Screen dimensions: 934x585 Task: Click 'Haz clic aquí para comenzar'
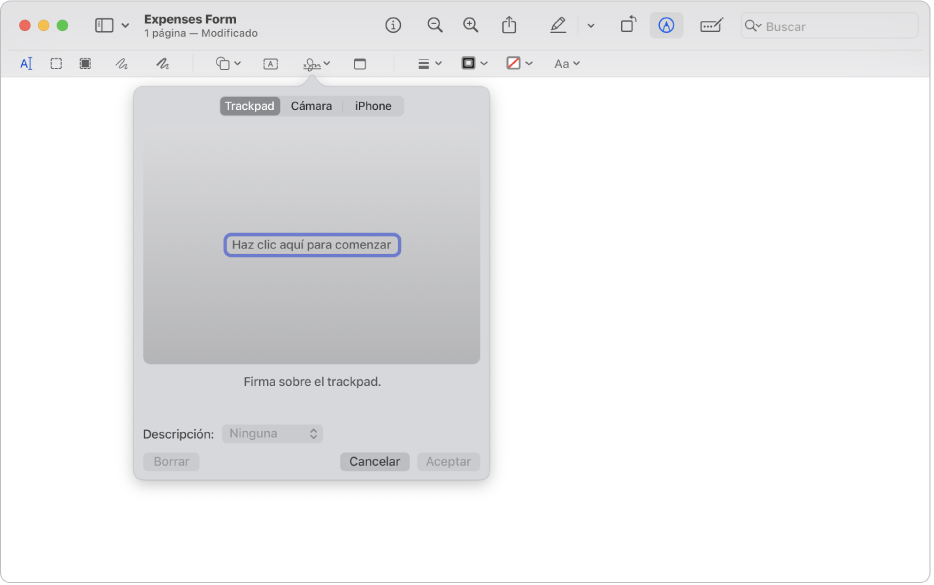pyautogui.click(x=312, y=245)
